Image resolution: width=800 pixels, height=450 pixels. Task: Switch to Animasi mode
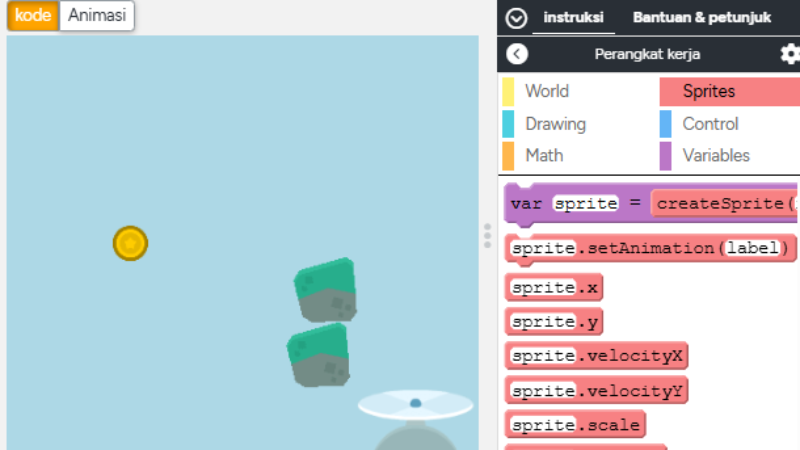[x=96, y=15]
